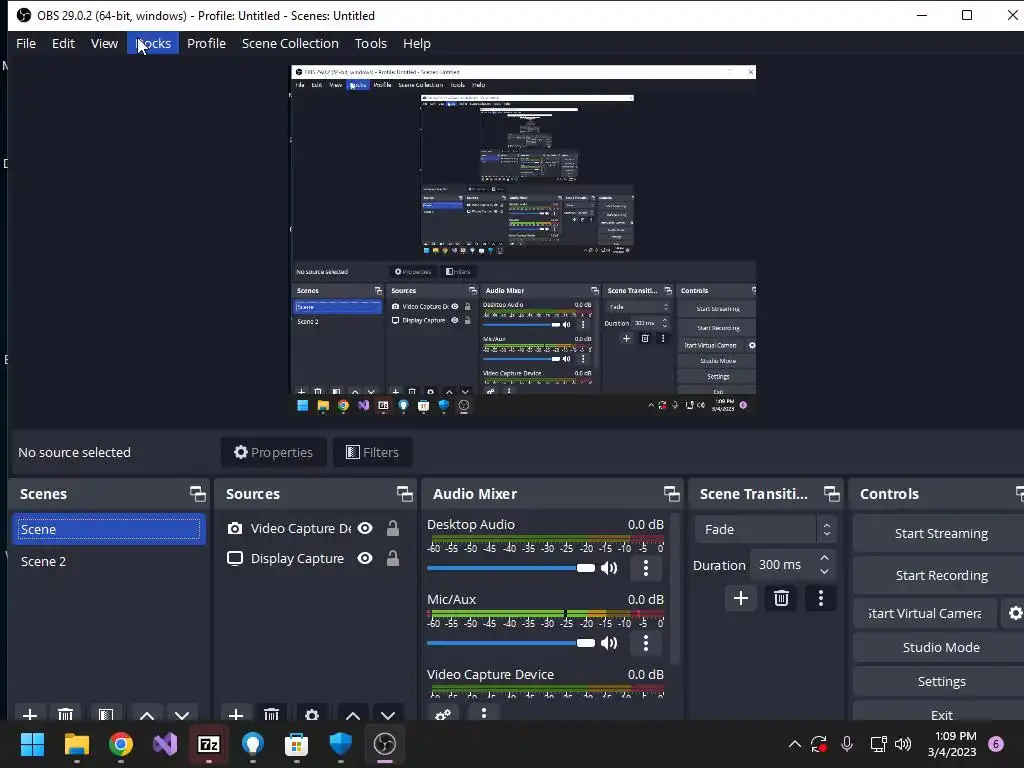Mute the Desktop Audio speaker icon
This screenshot has width=1024, height=768.
click(x=609, y=568)
